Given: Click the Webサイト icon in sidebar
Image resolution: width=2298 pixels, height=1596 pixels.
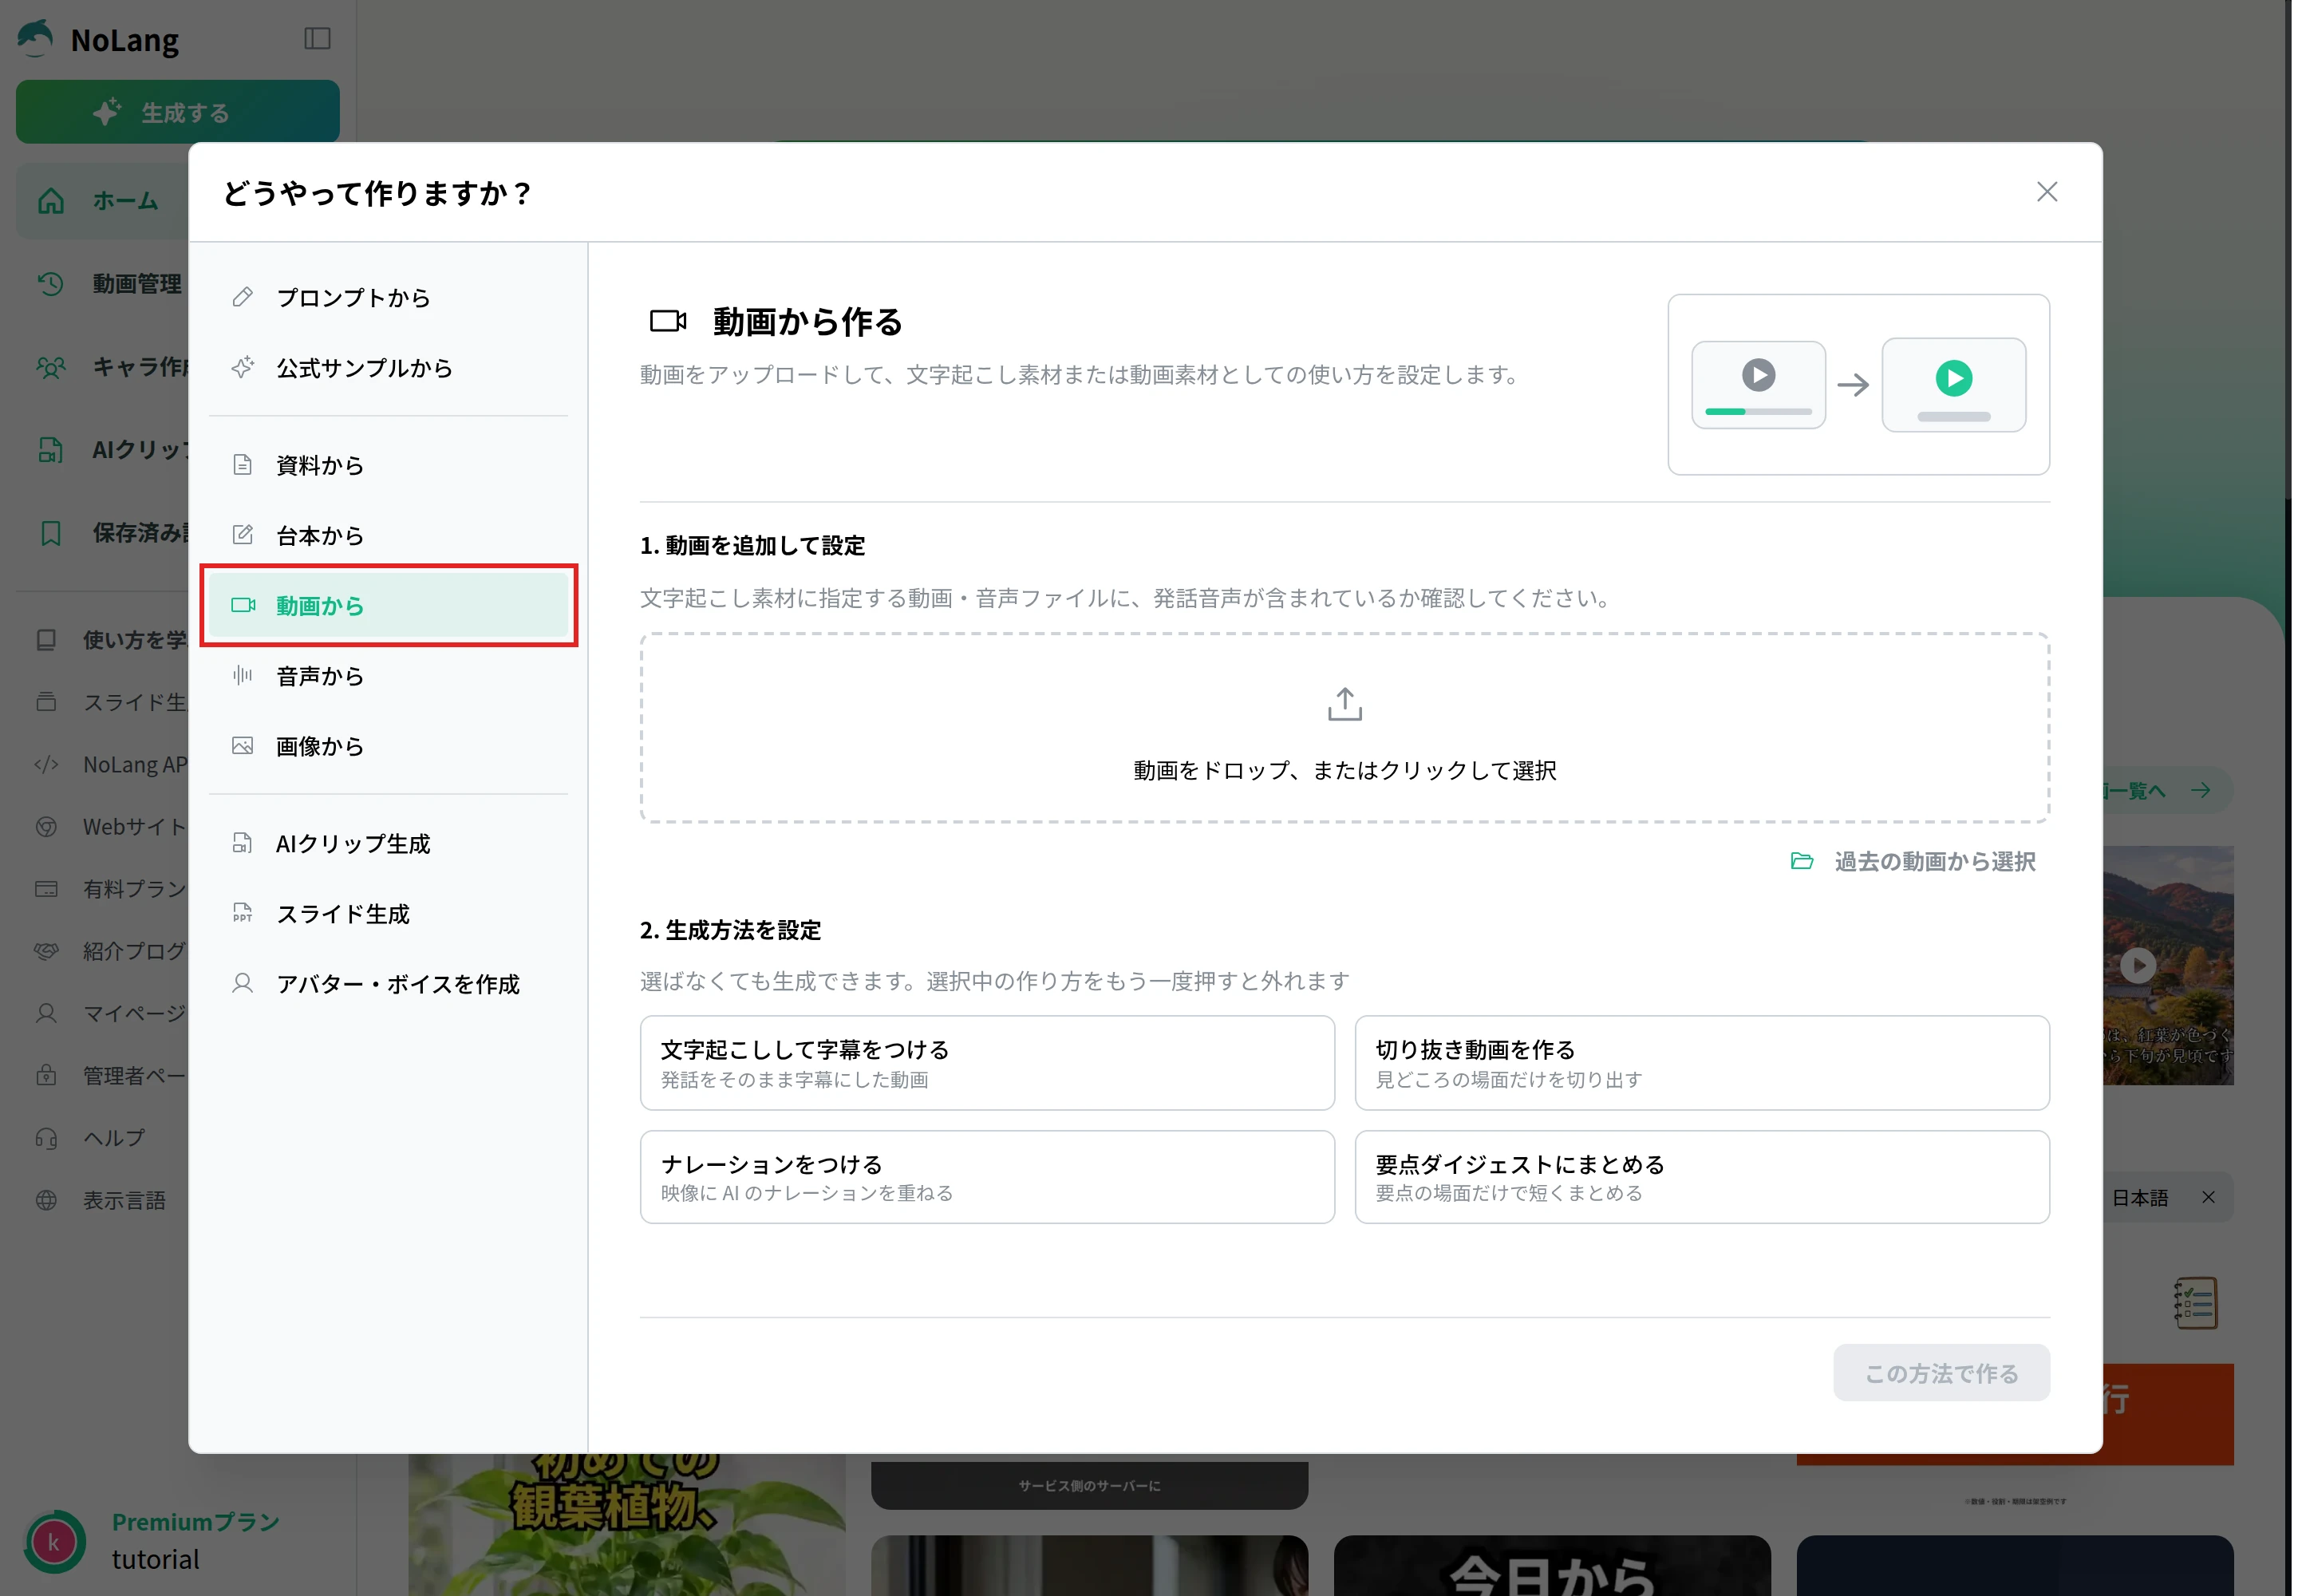Looking at the screenshot, I should [x=46, y=827].
